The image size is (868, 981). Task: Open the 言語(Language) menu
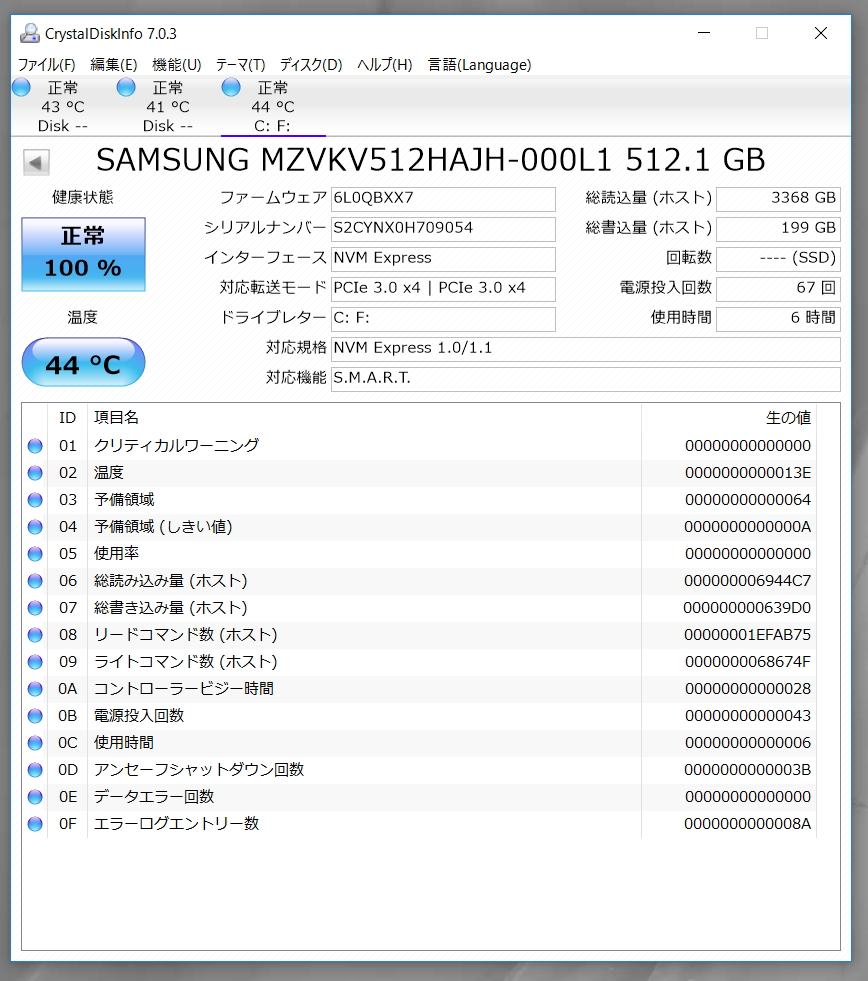tap(479, 65)
